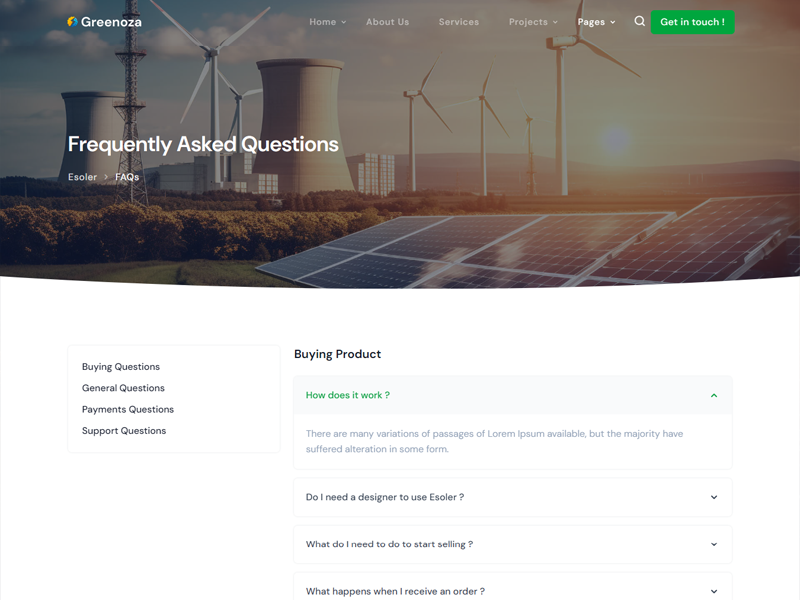Expand 'Do I need a designer' question
Viewport: 800px width, 600px height.
click(385, 497)
